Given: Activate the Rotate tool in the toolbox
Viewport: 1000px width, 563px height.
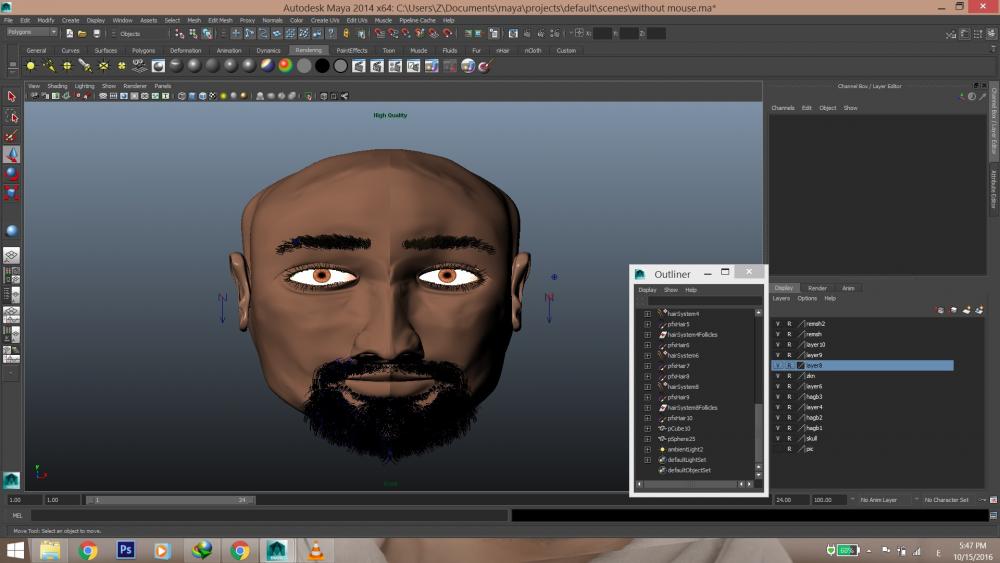Looking at the screenshot, I should pos(11,173).
